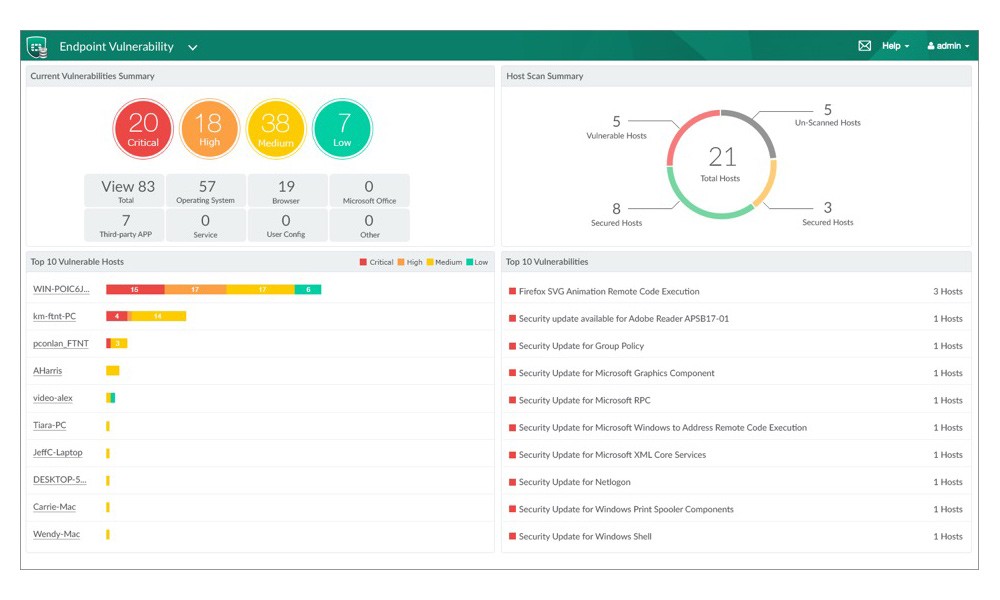Viewport: 1000px width, 600px height.
Task: Click the 8 Secured Hosts label
Action: click(616, 214)
